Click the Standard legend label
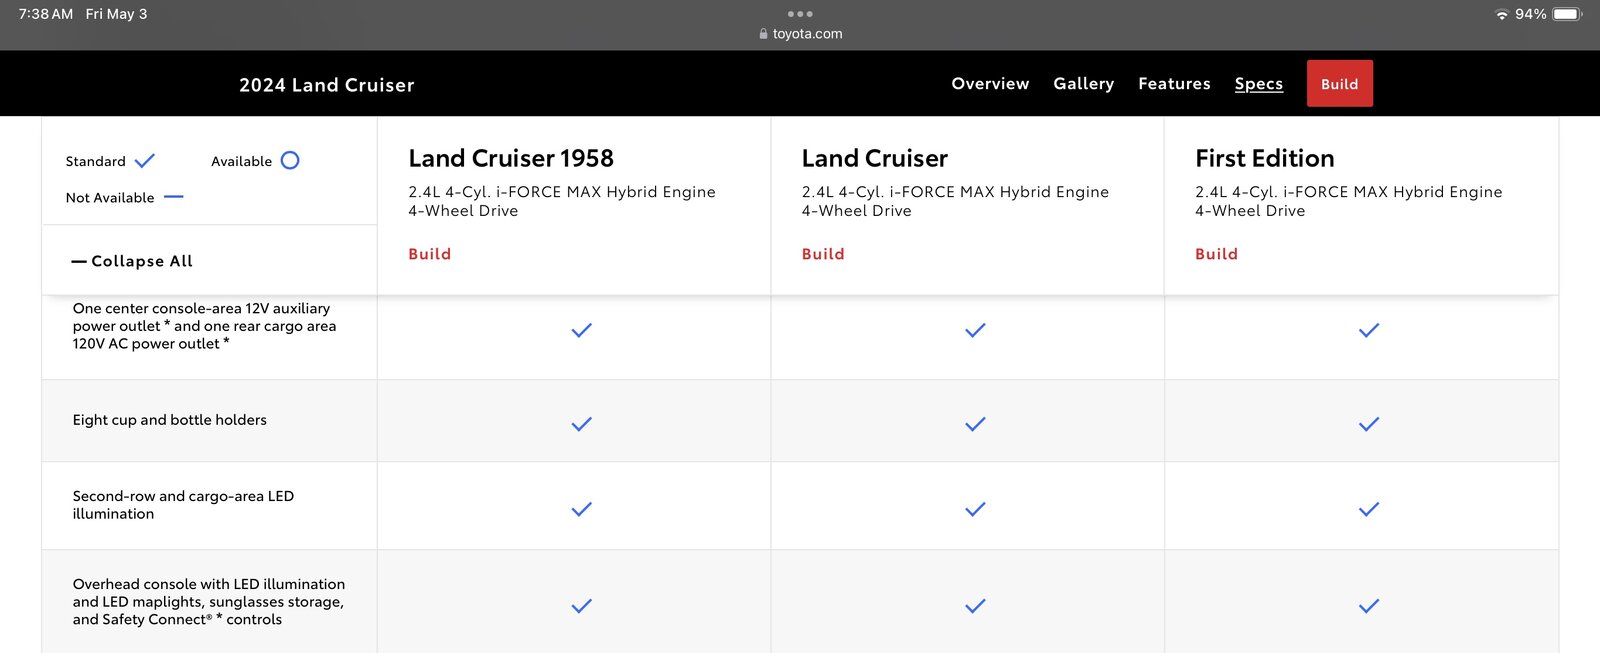The image size is (1600, 653). click(96, 161)
